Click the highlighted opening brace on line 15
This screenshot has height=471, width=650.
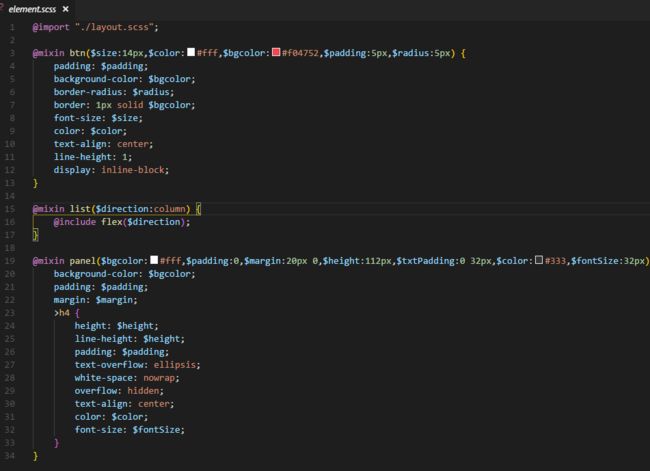[x=198, y=209]
